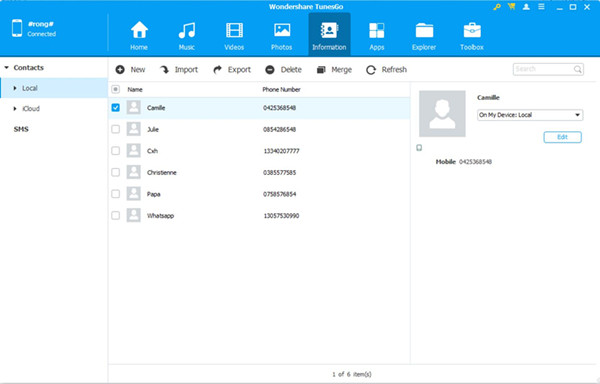Viewport: 600px width, 384px height.
Task: Uncheck the Camille checkbox
Action: point(115,107)
